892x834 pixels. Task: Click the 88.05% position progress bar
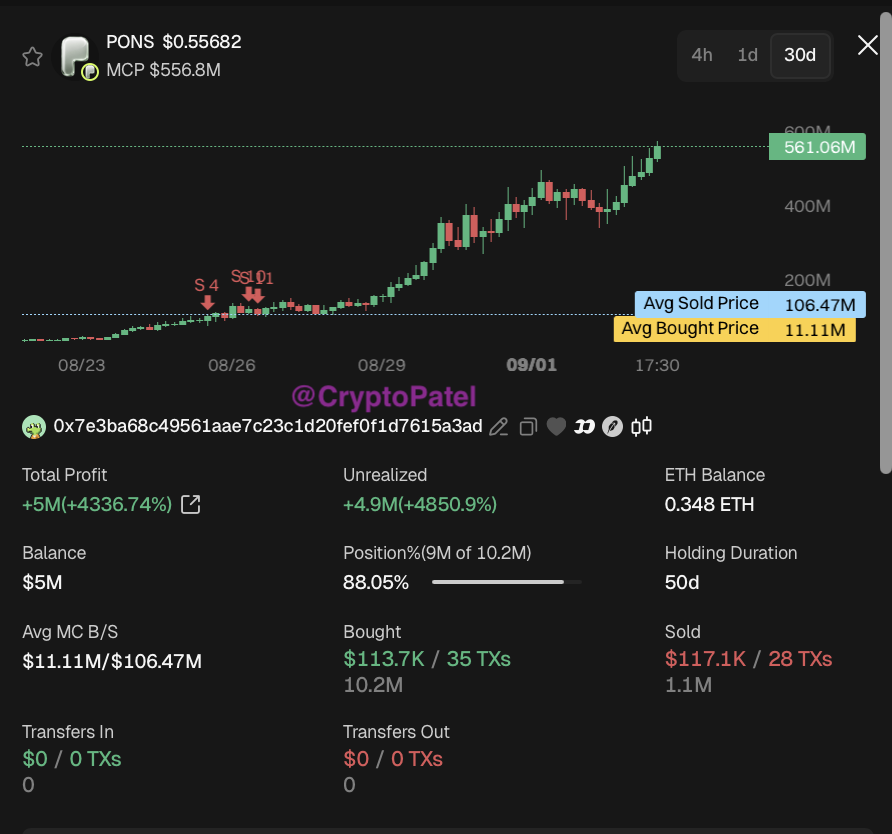tap(506, 582)
